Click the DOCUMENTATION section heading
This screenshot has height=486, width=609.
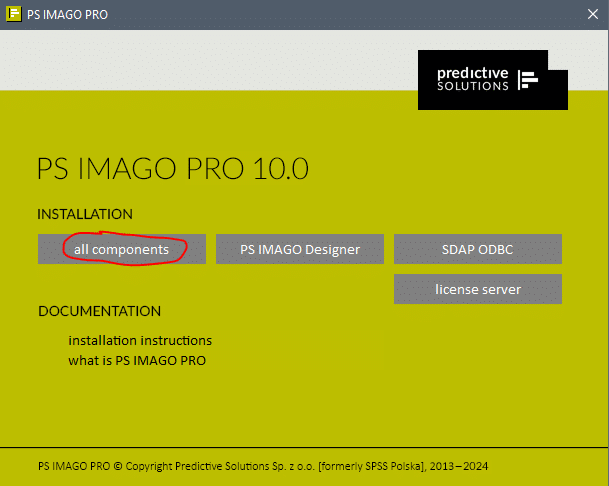coord(99,311)
